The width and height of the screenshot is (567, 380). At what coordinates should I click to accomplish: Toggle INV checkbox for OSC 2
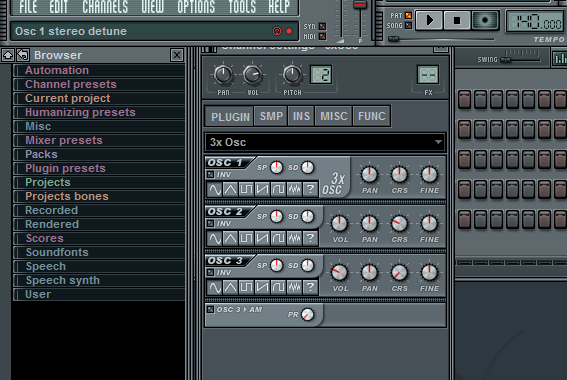(210, 223)
